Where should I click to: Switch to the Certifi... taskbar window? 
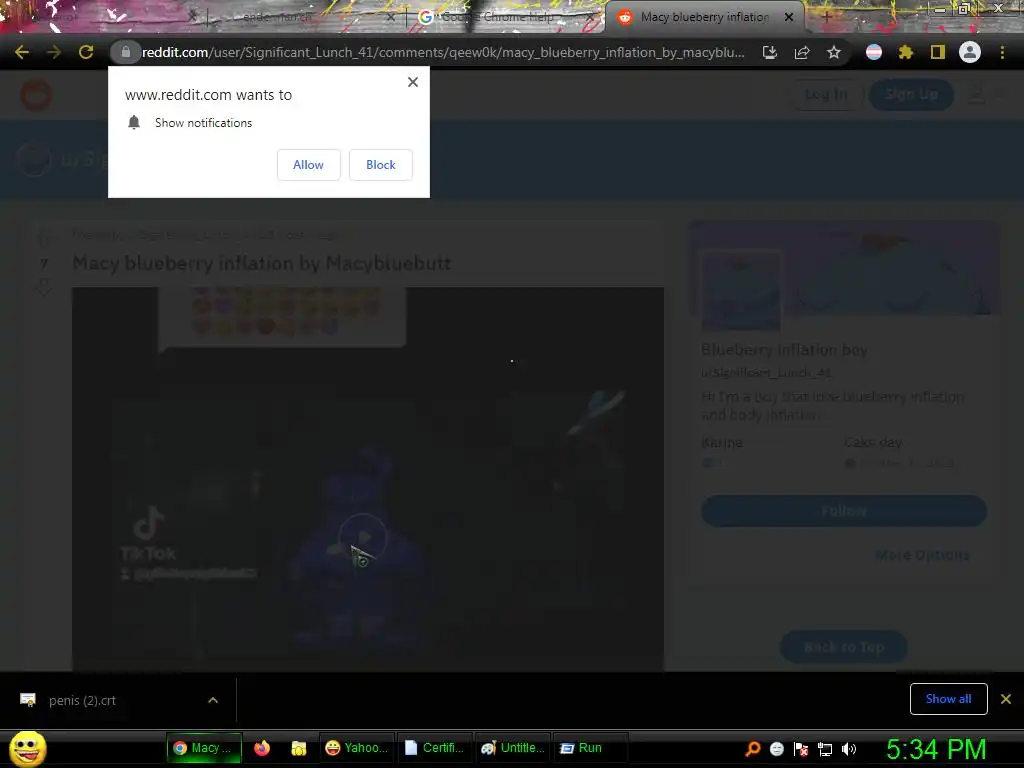(x=435, y=748)
